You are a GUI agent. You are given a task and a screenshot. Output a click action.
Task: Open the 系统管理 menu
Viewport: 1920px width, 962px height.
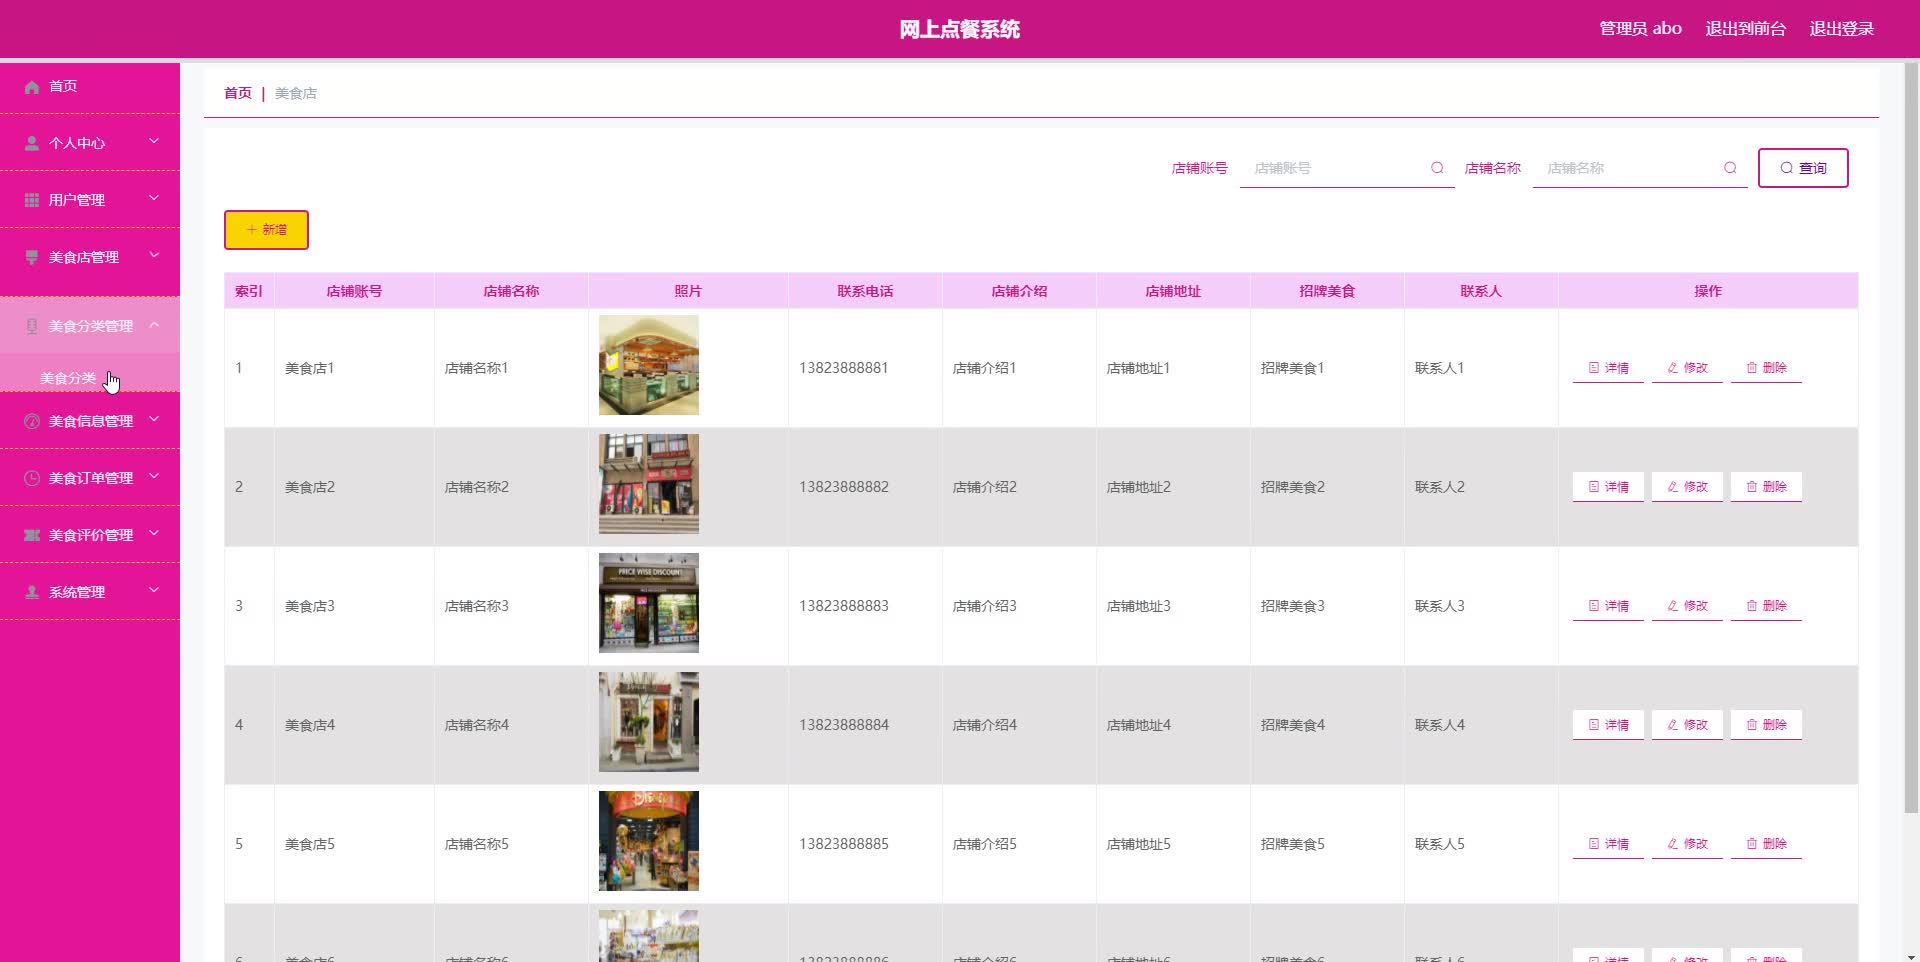click(90, 592)
